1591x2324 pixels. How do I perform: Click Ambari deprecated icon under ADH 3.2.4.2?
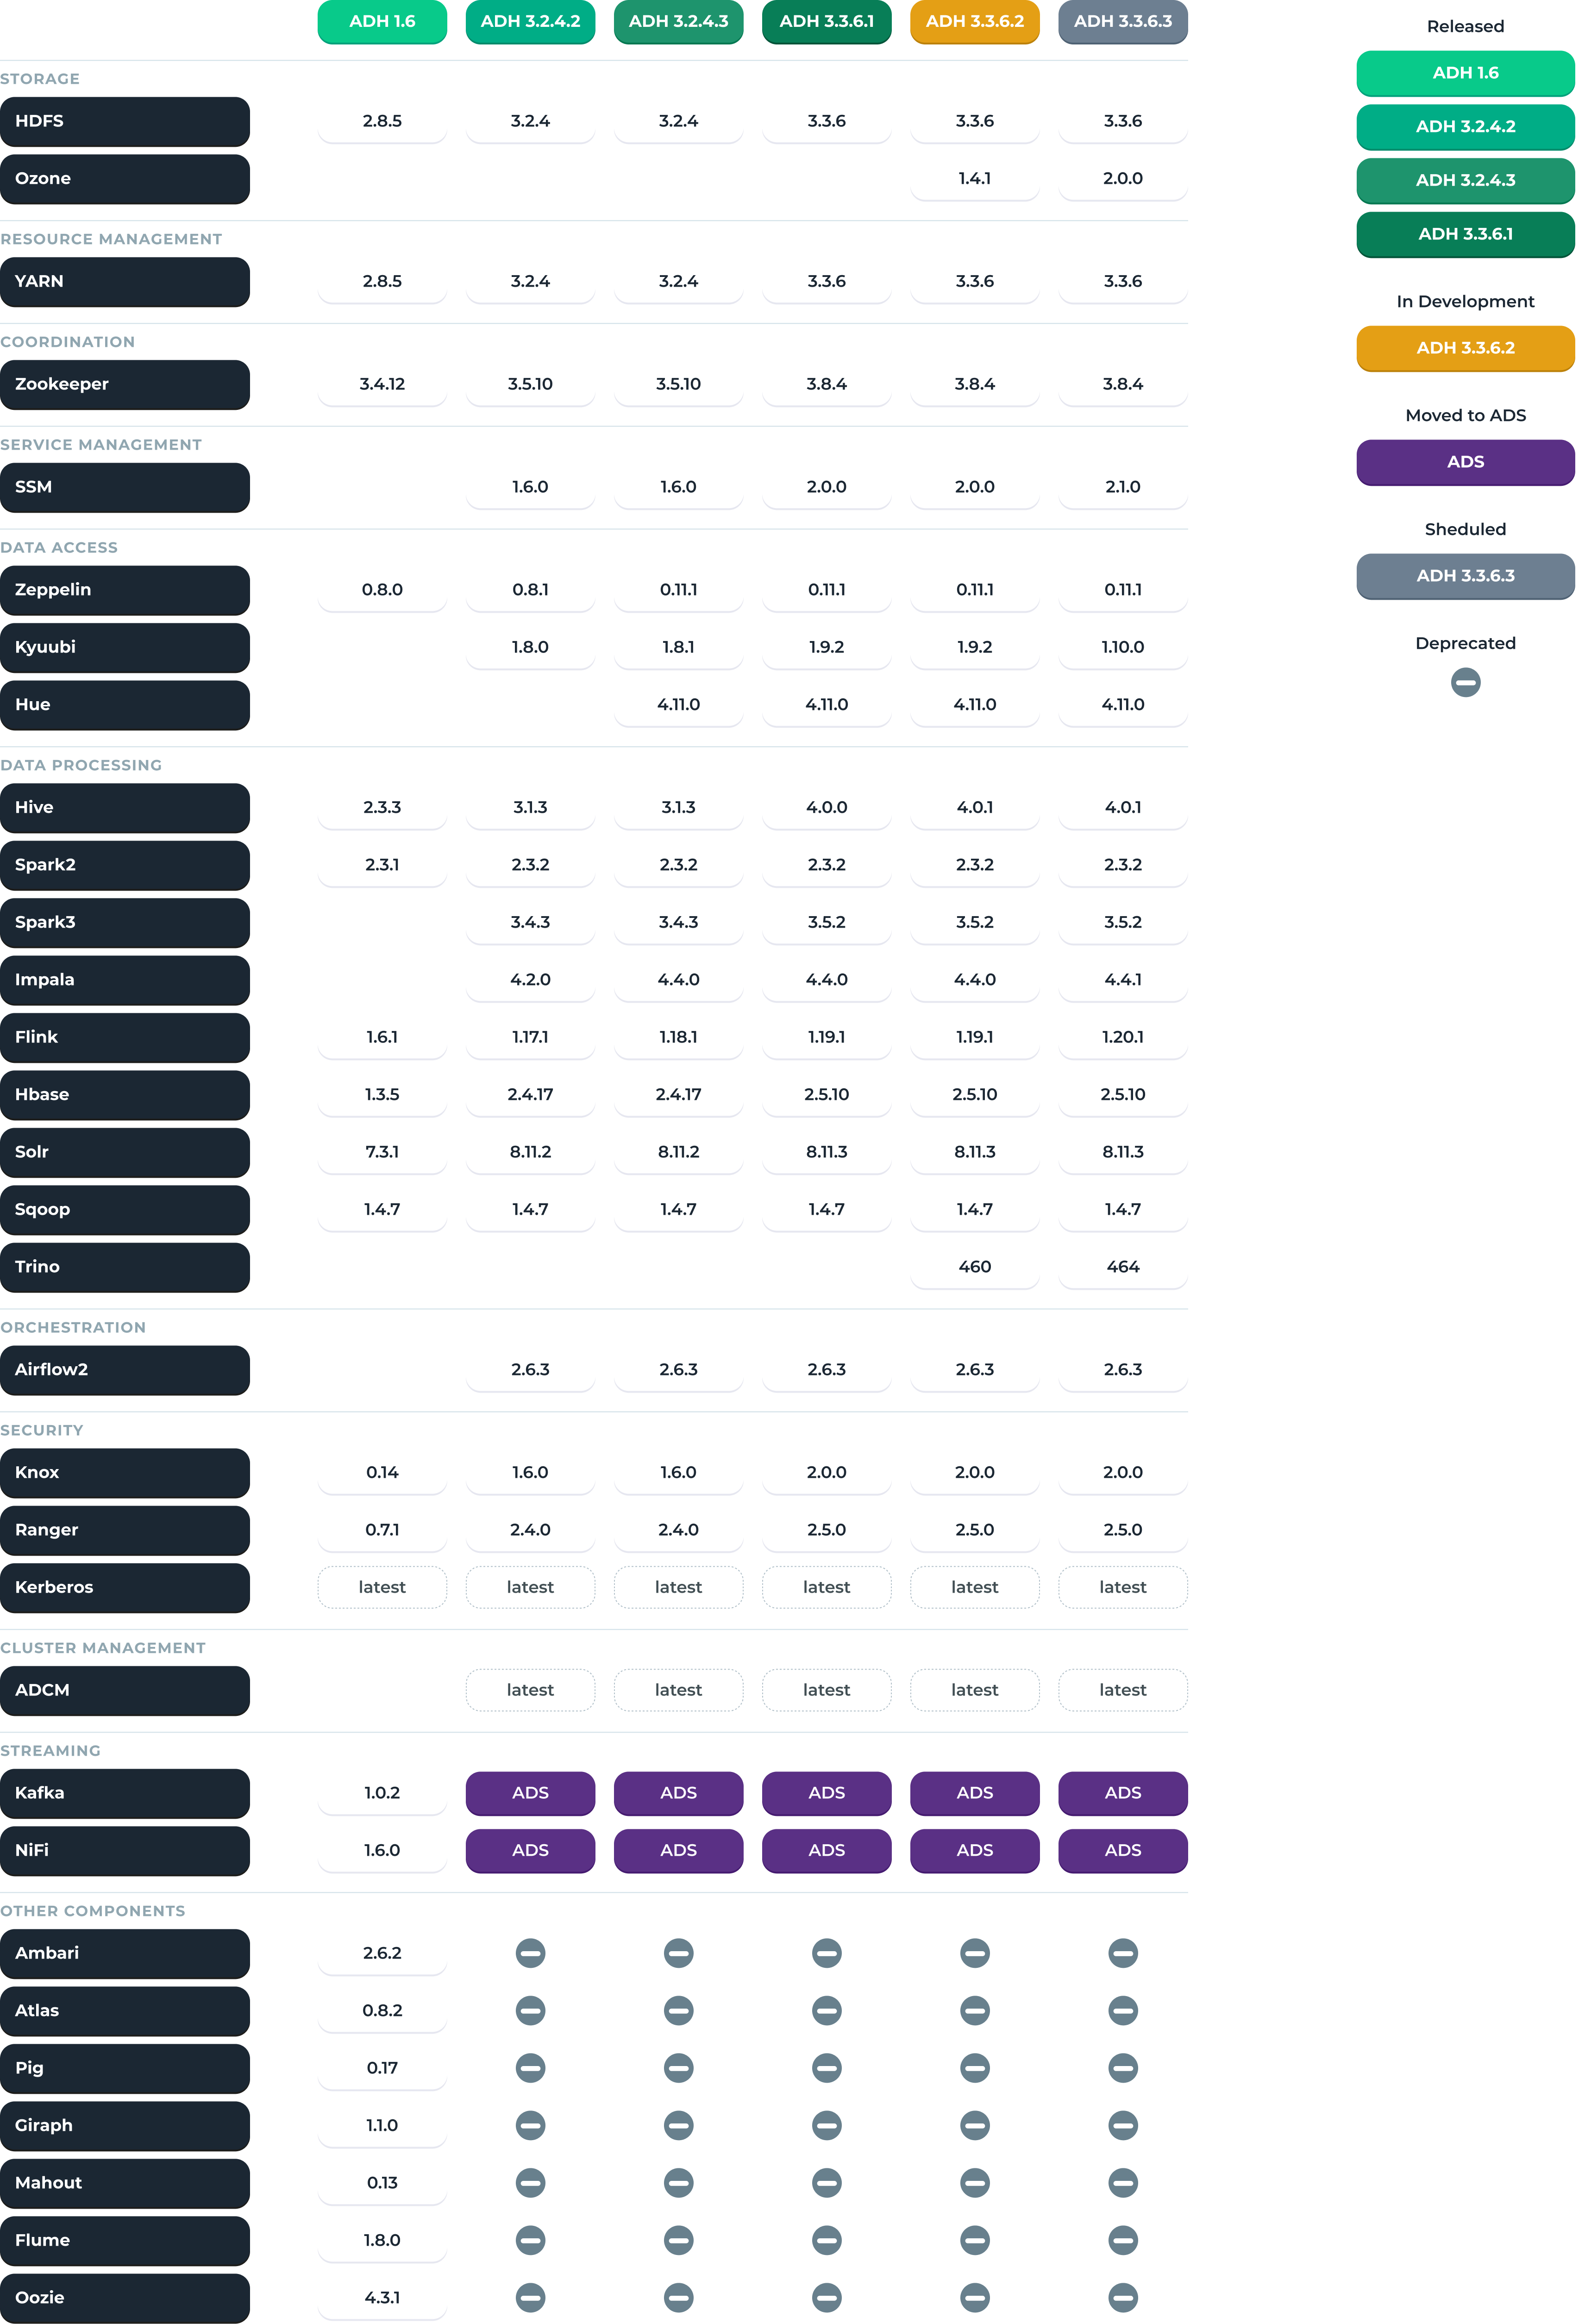pyautogui.click(x=530, y=1953)
